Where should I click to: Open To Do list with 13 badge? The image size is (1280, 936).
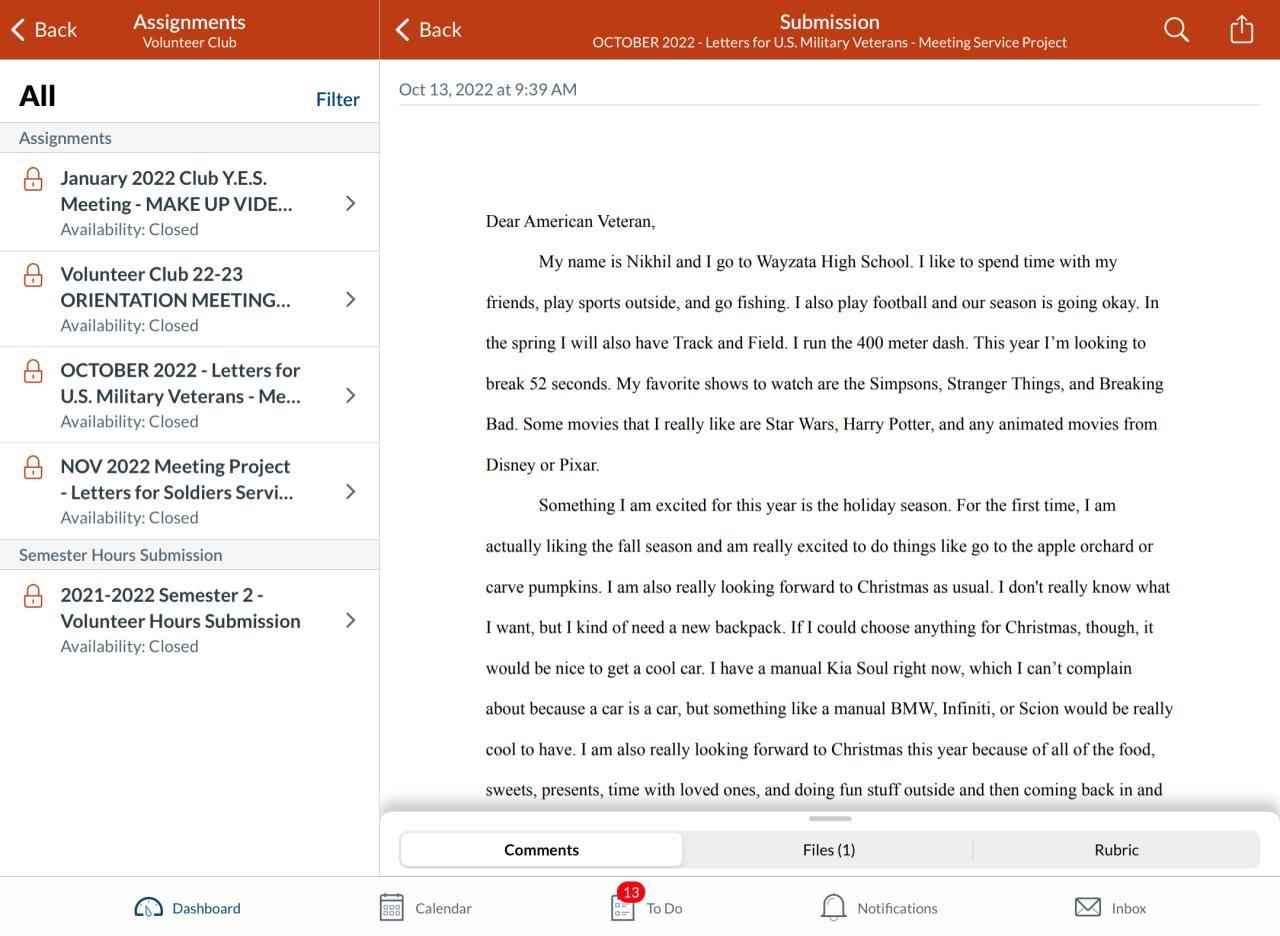tap(646, 906)
